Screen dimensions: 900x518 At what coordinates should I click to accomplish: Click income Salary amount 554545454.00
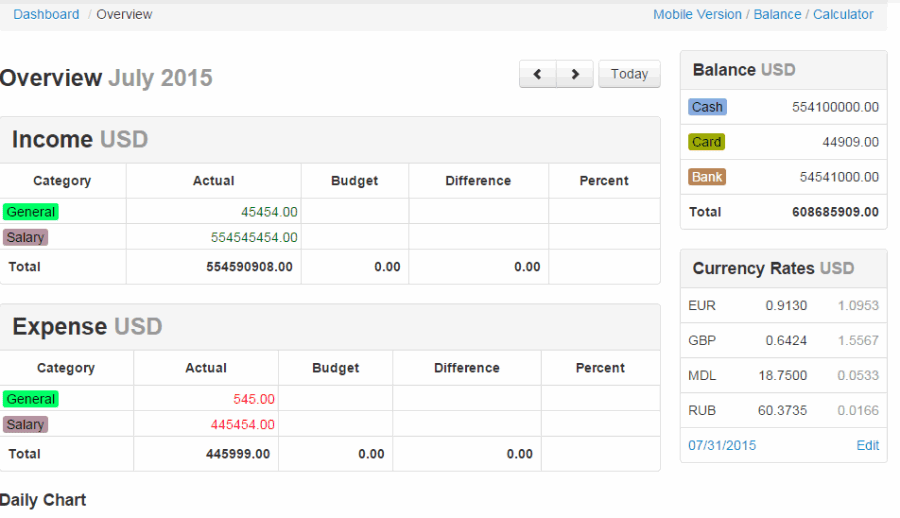(254, 238)
